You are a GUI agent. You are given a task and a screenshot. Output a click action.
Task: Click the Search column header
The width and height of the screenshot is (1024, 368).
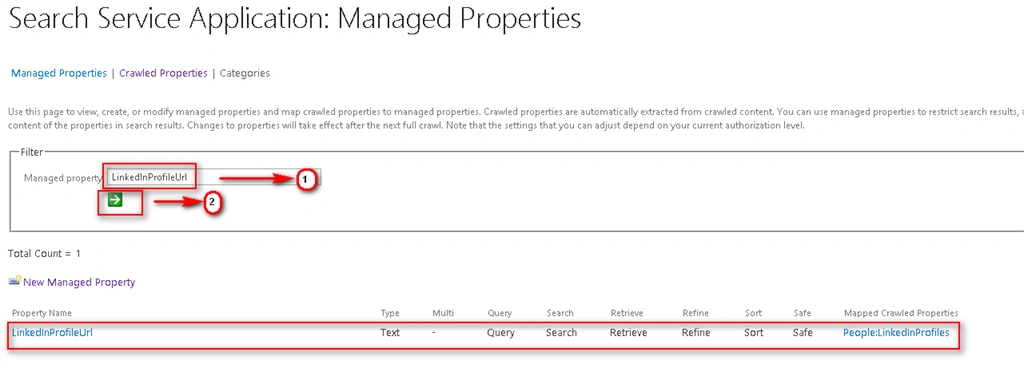(560, 313)
